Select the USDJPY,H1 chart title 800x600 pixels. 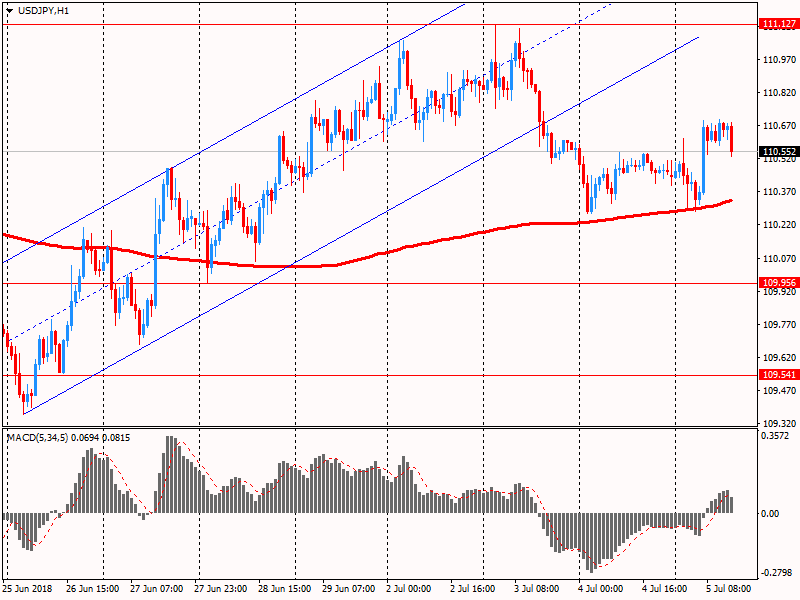click(43, 11)
